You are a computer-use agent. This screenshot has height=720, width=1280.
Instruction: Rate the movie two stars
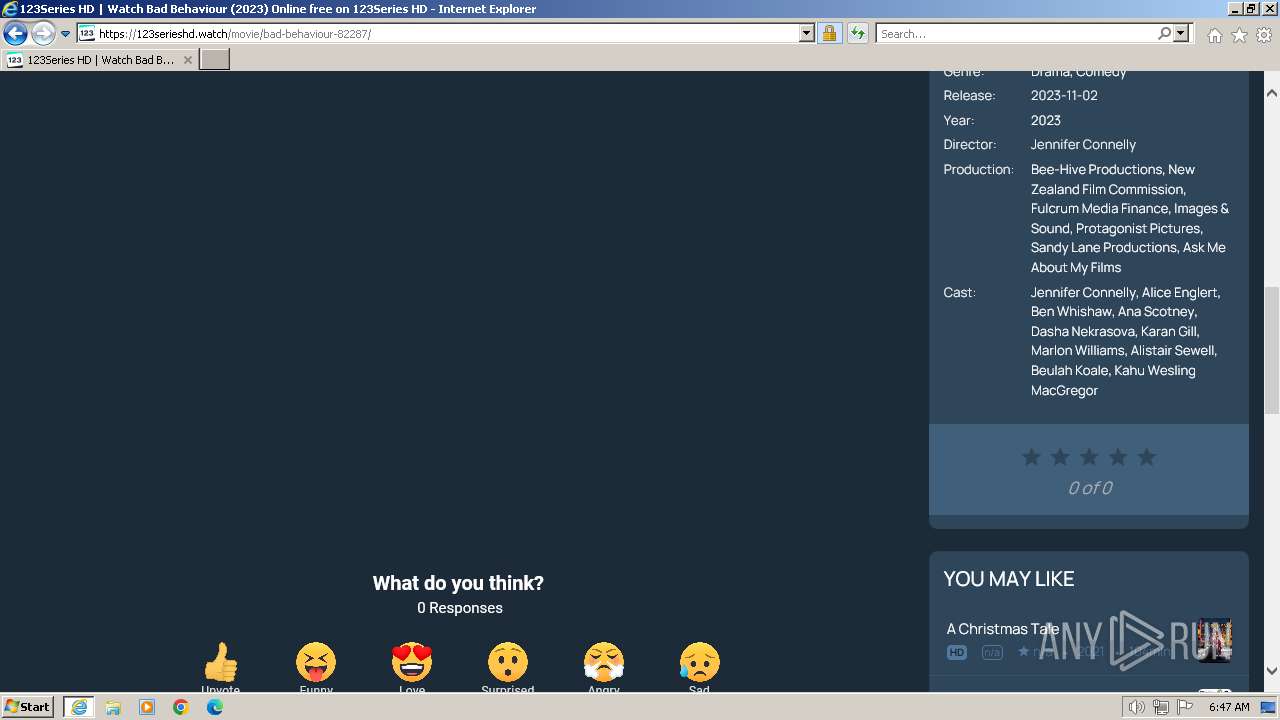(x=1060, y=457)
